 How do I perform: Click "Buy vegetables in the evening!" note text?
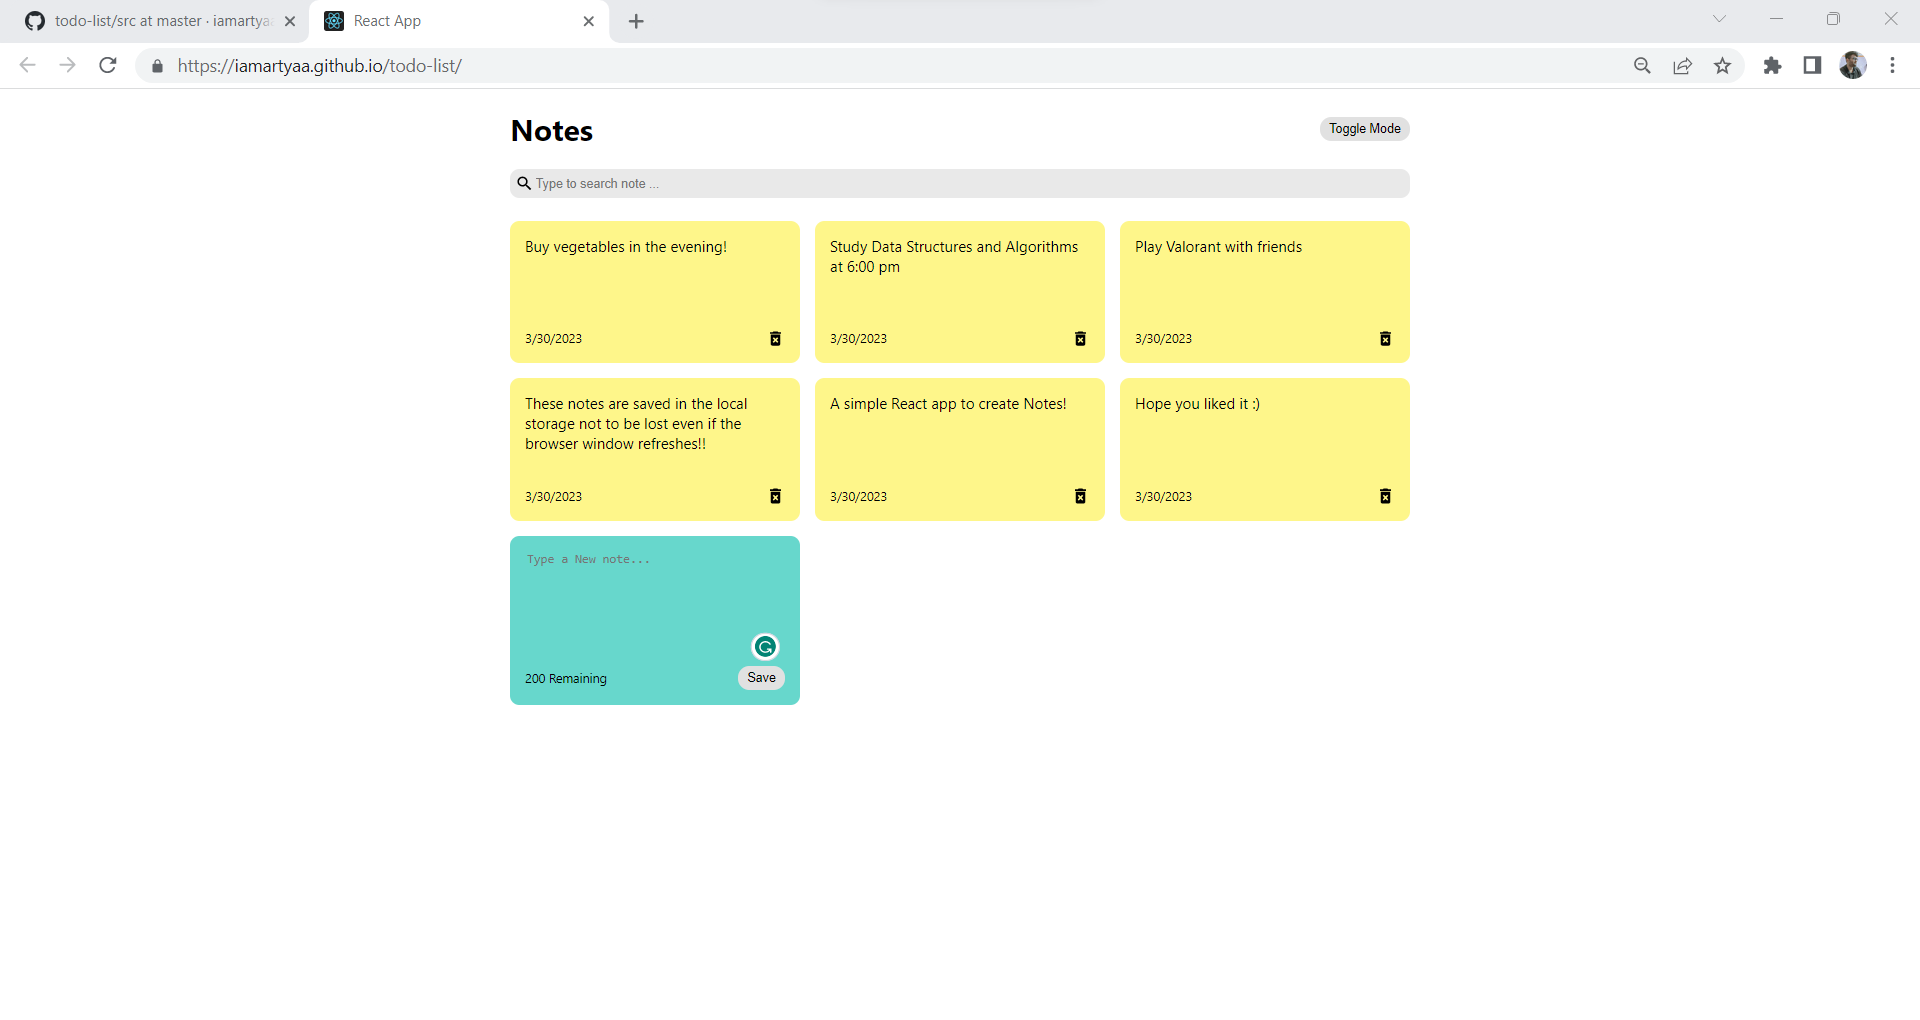[x=626, y=247]
